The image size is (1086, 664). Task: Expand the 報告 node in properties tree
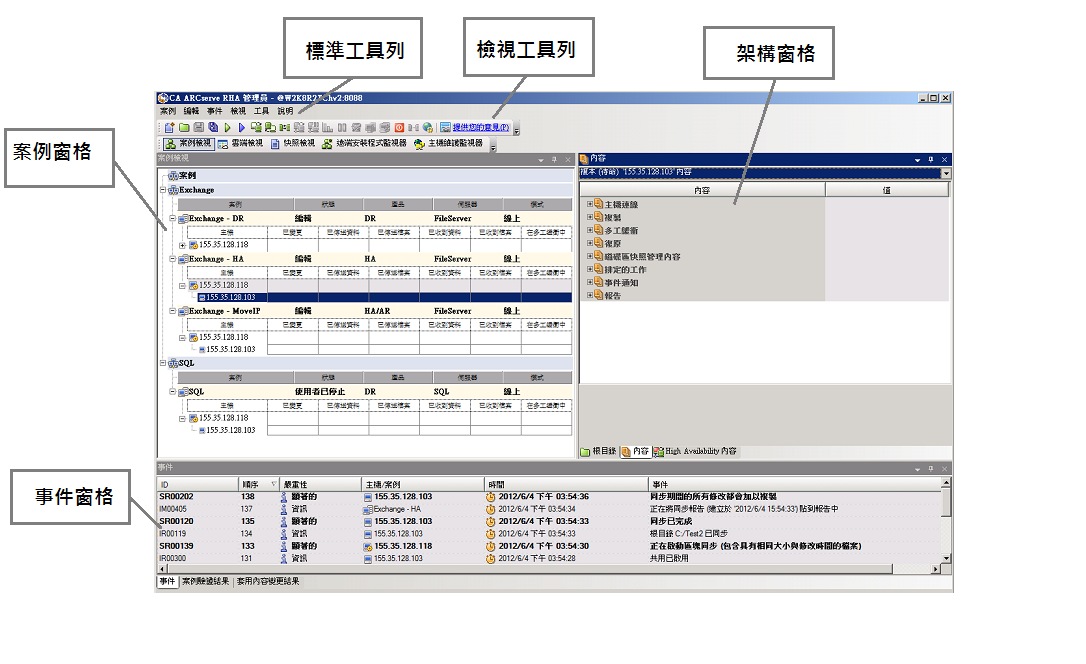point(590,296)
